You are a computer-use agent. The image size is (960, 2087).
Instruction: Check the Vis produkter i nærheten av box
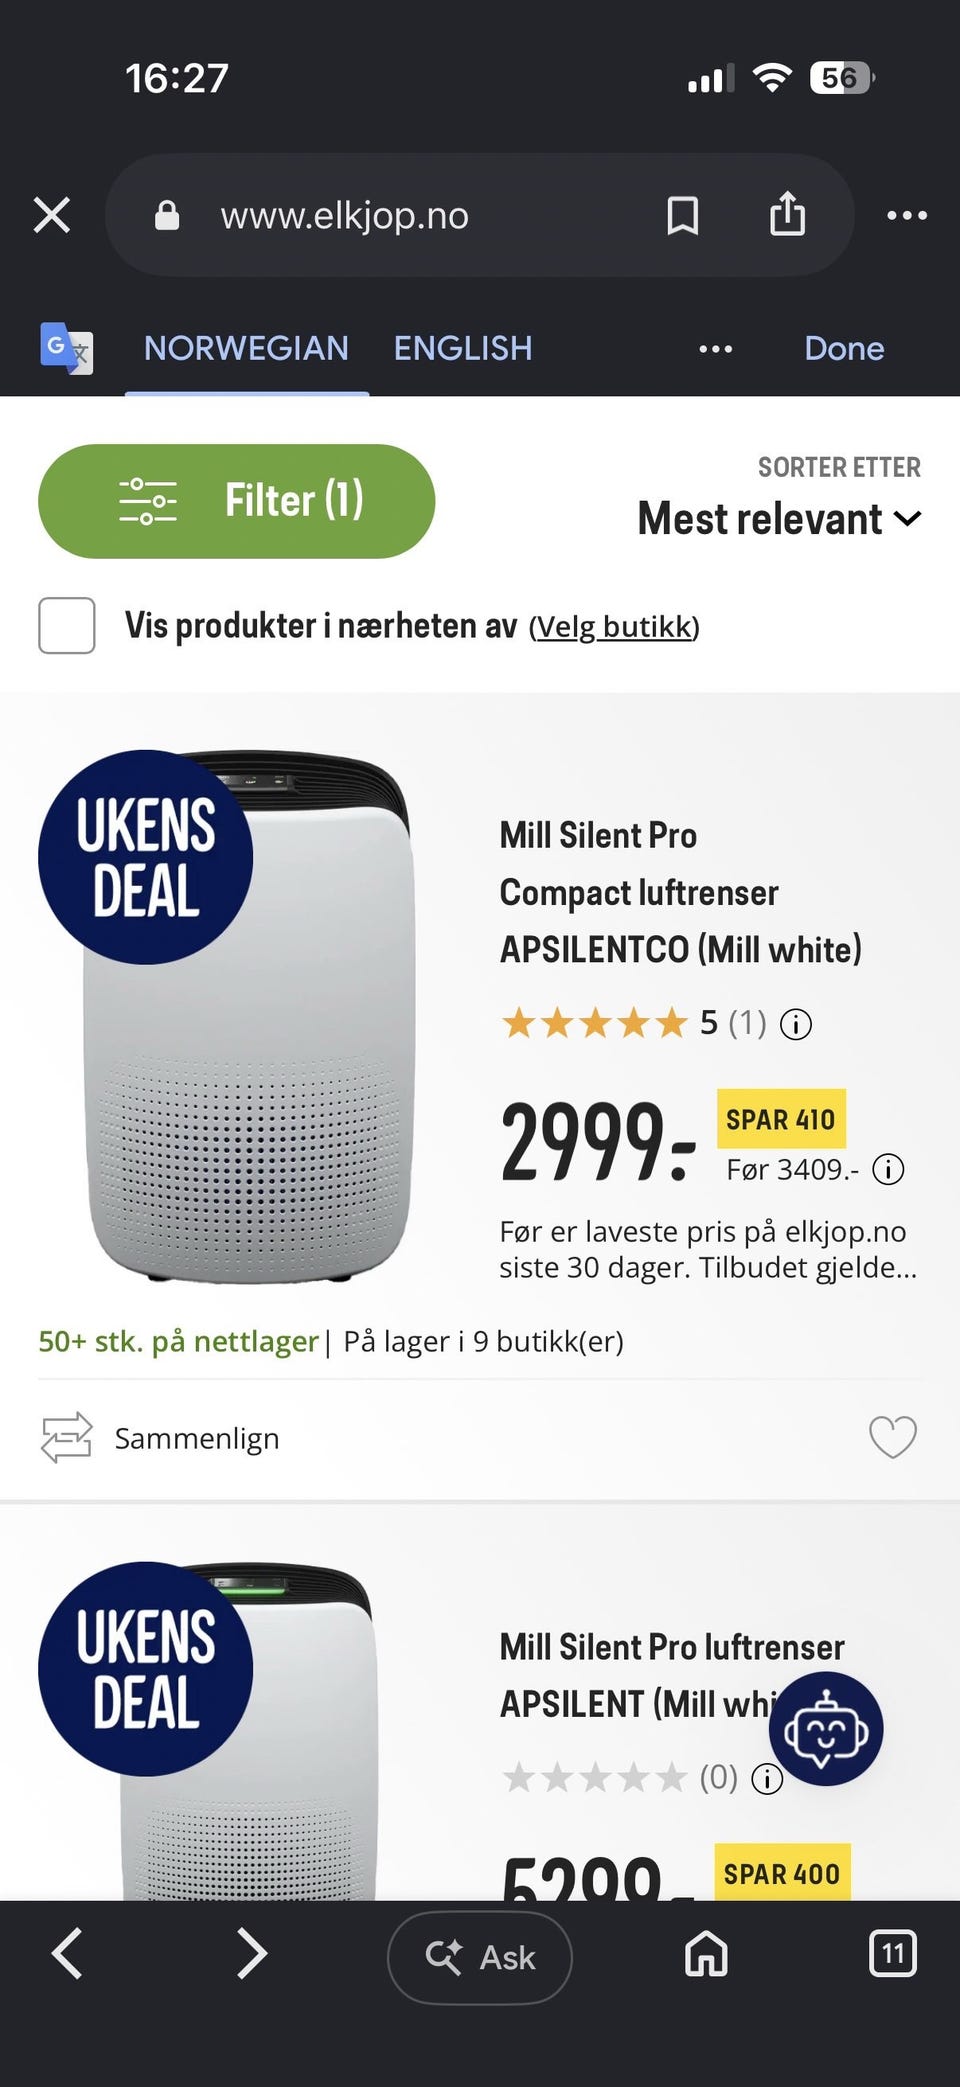[x=67, y=626]
